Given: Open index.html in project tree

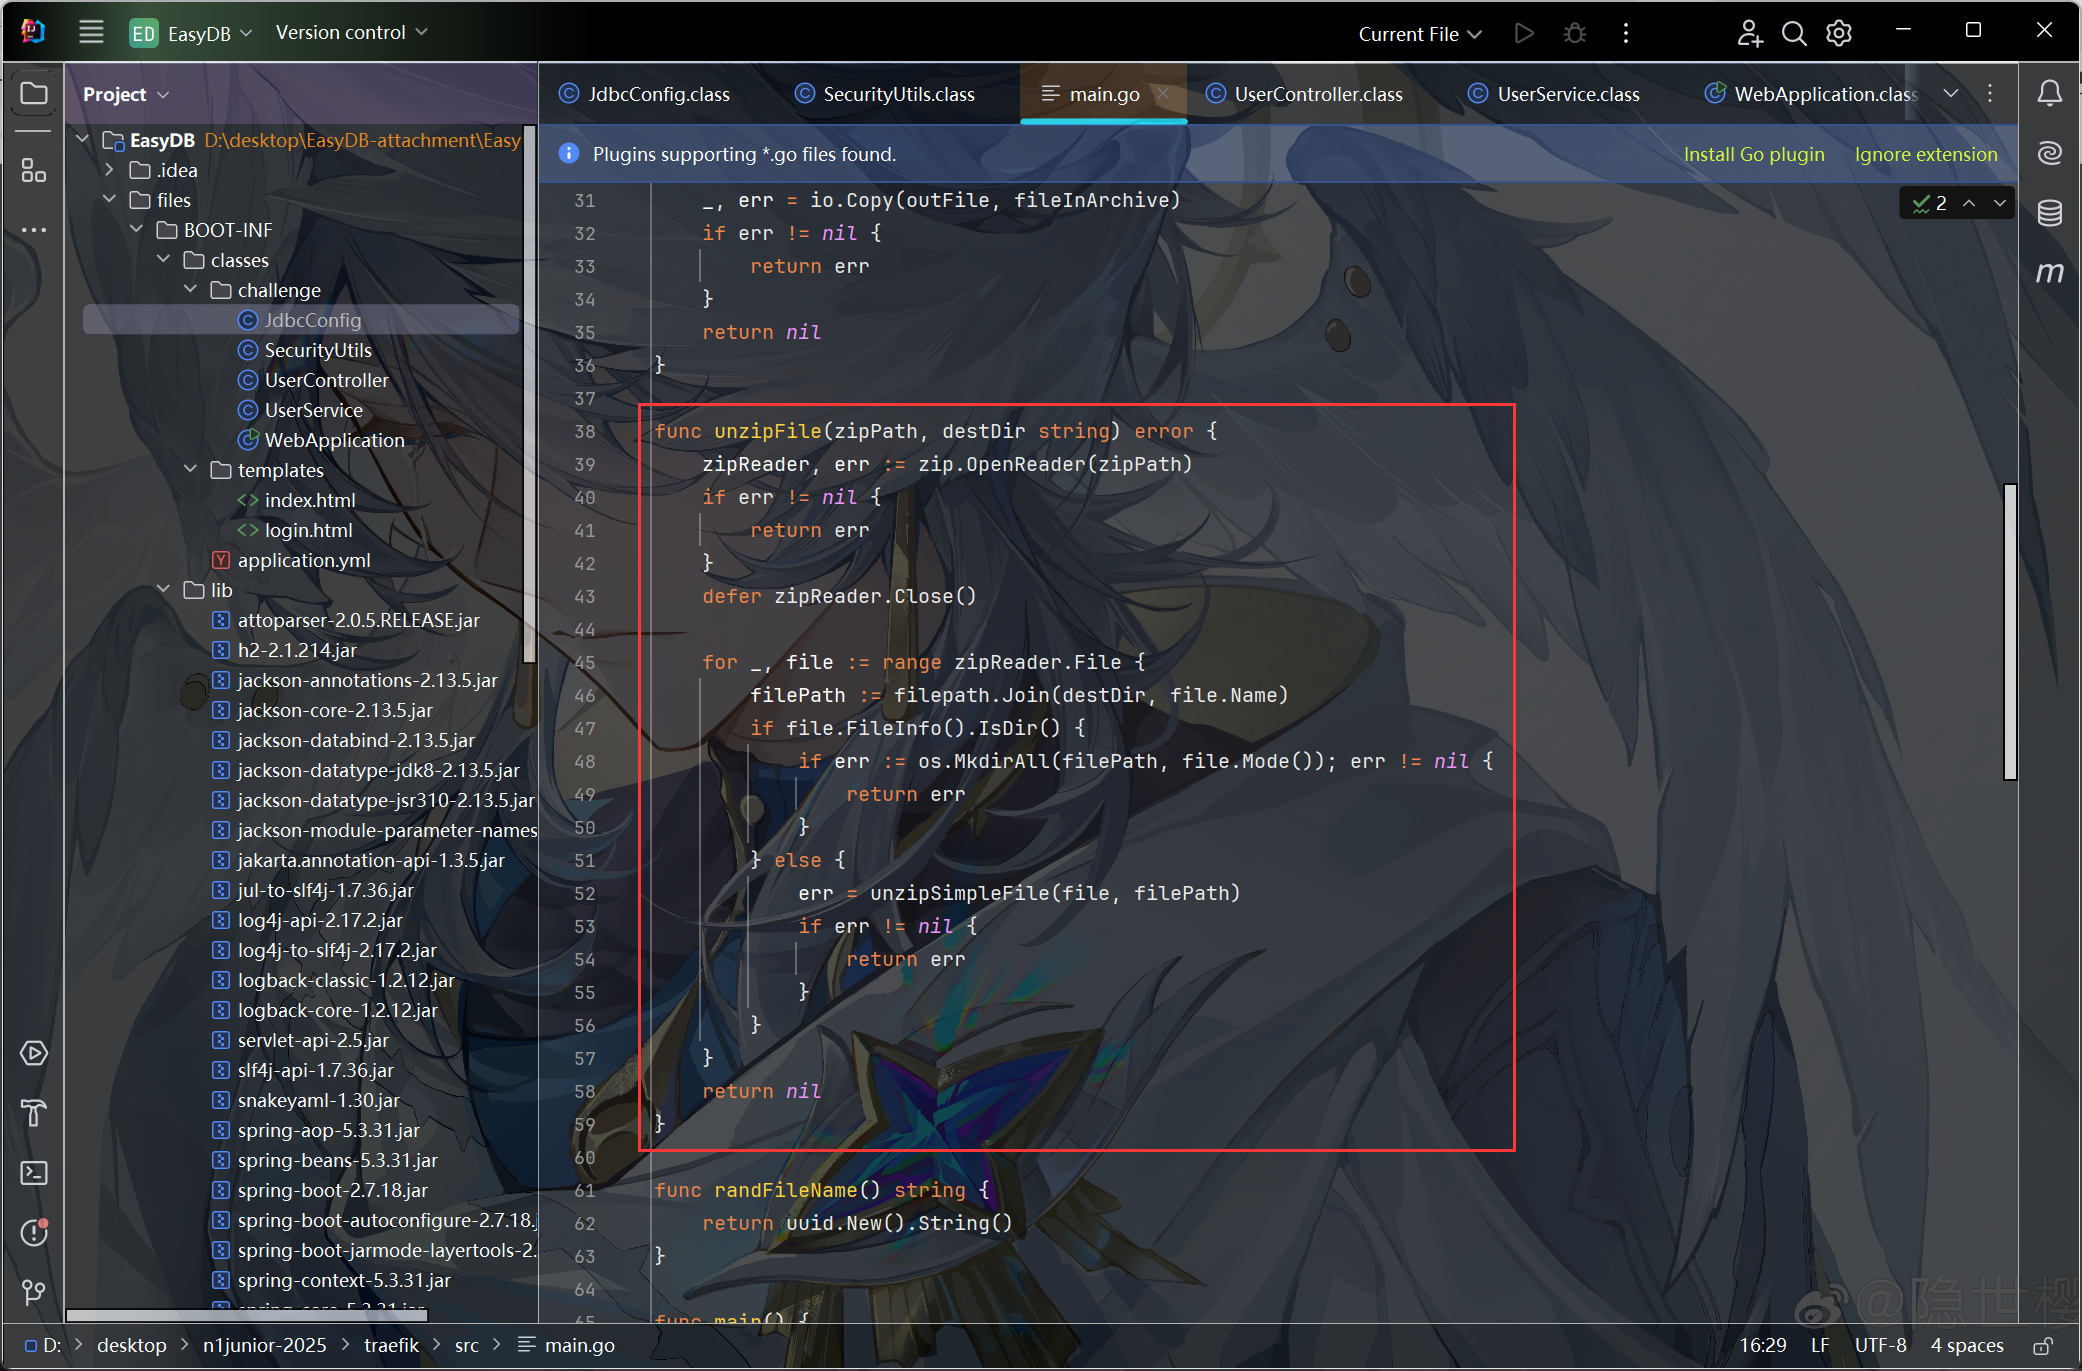Looking at the screenshot, I should (310, 500).
